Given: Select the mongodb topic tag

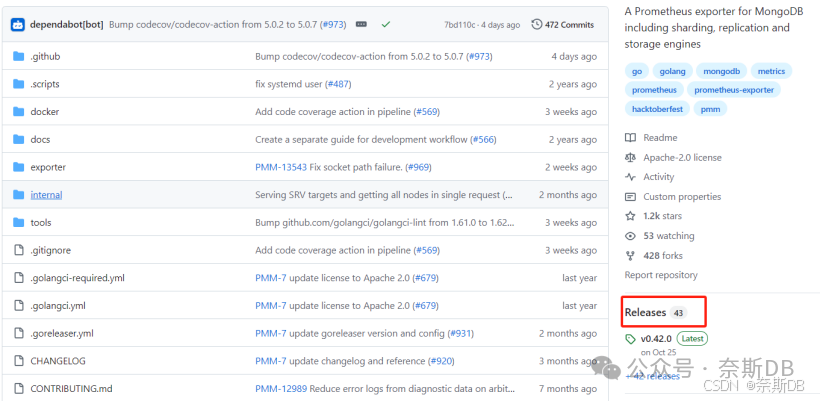Looking at the screenshot, I should pos(722,71).
